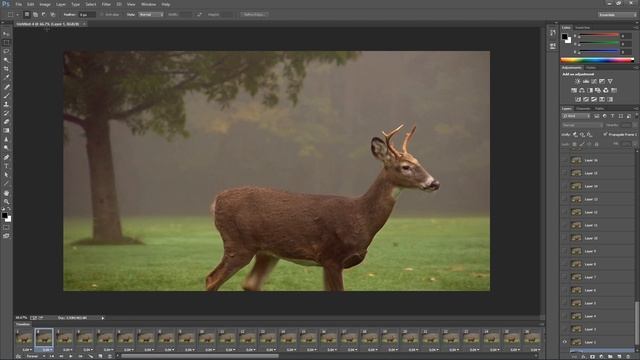Open the Filter menu
The image size is (640, 360).
[x=106, y=4]
